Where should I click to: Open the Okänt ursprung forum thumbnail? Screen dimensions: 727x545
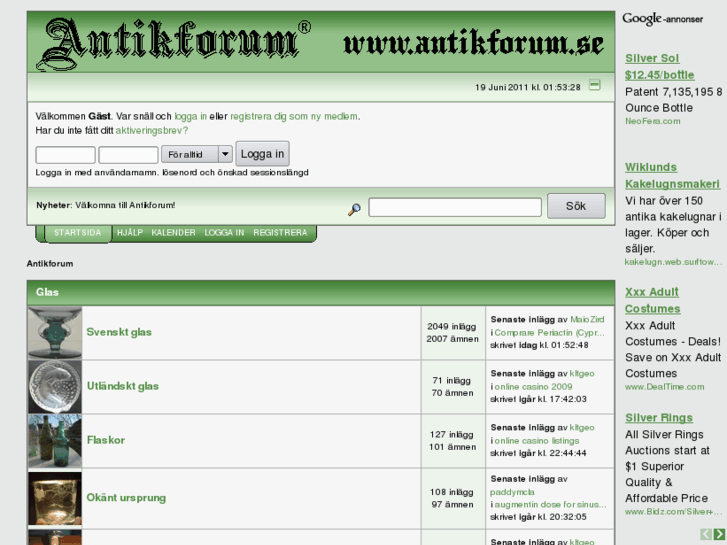55,498
